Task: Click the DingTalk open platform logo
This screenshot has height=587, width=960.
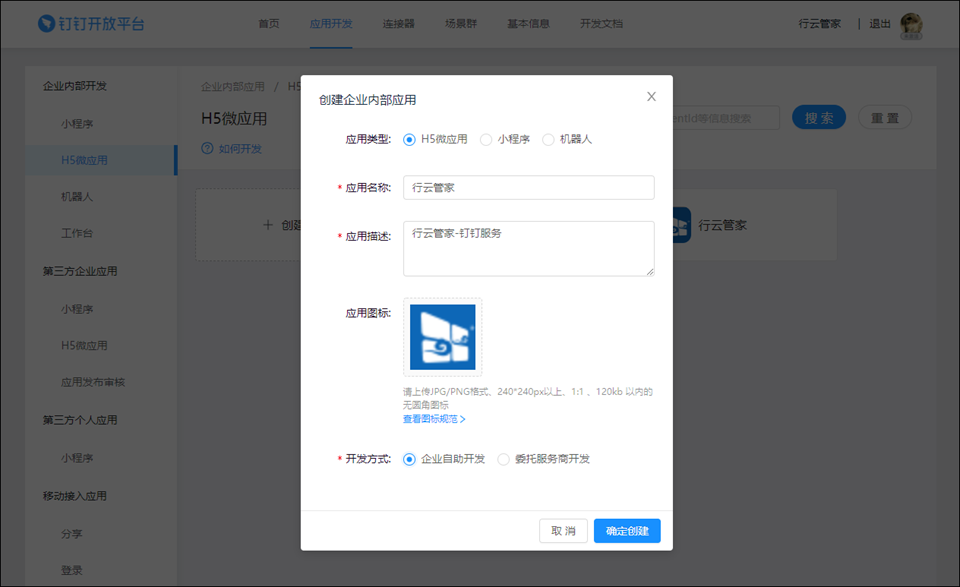Action: [91, 23]
